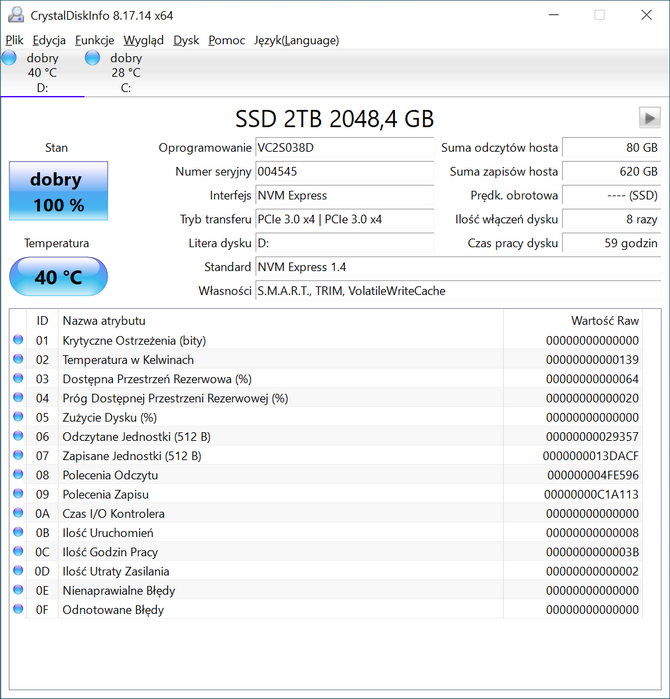Click the Interfejs field NVM Express

tap(345, 195)
